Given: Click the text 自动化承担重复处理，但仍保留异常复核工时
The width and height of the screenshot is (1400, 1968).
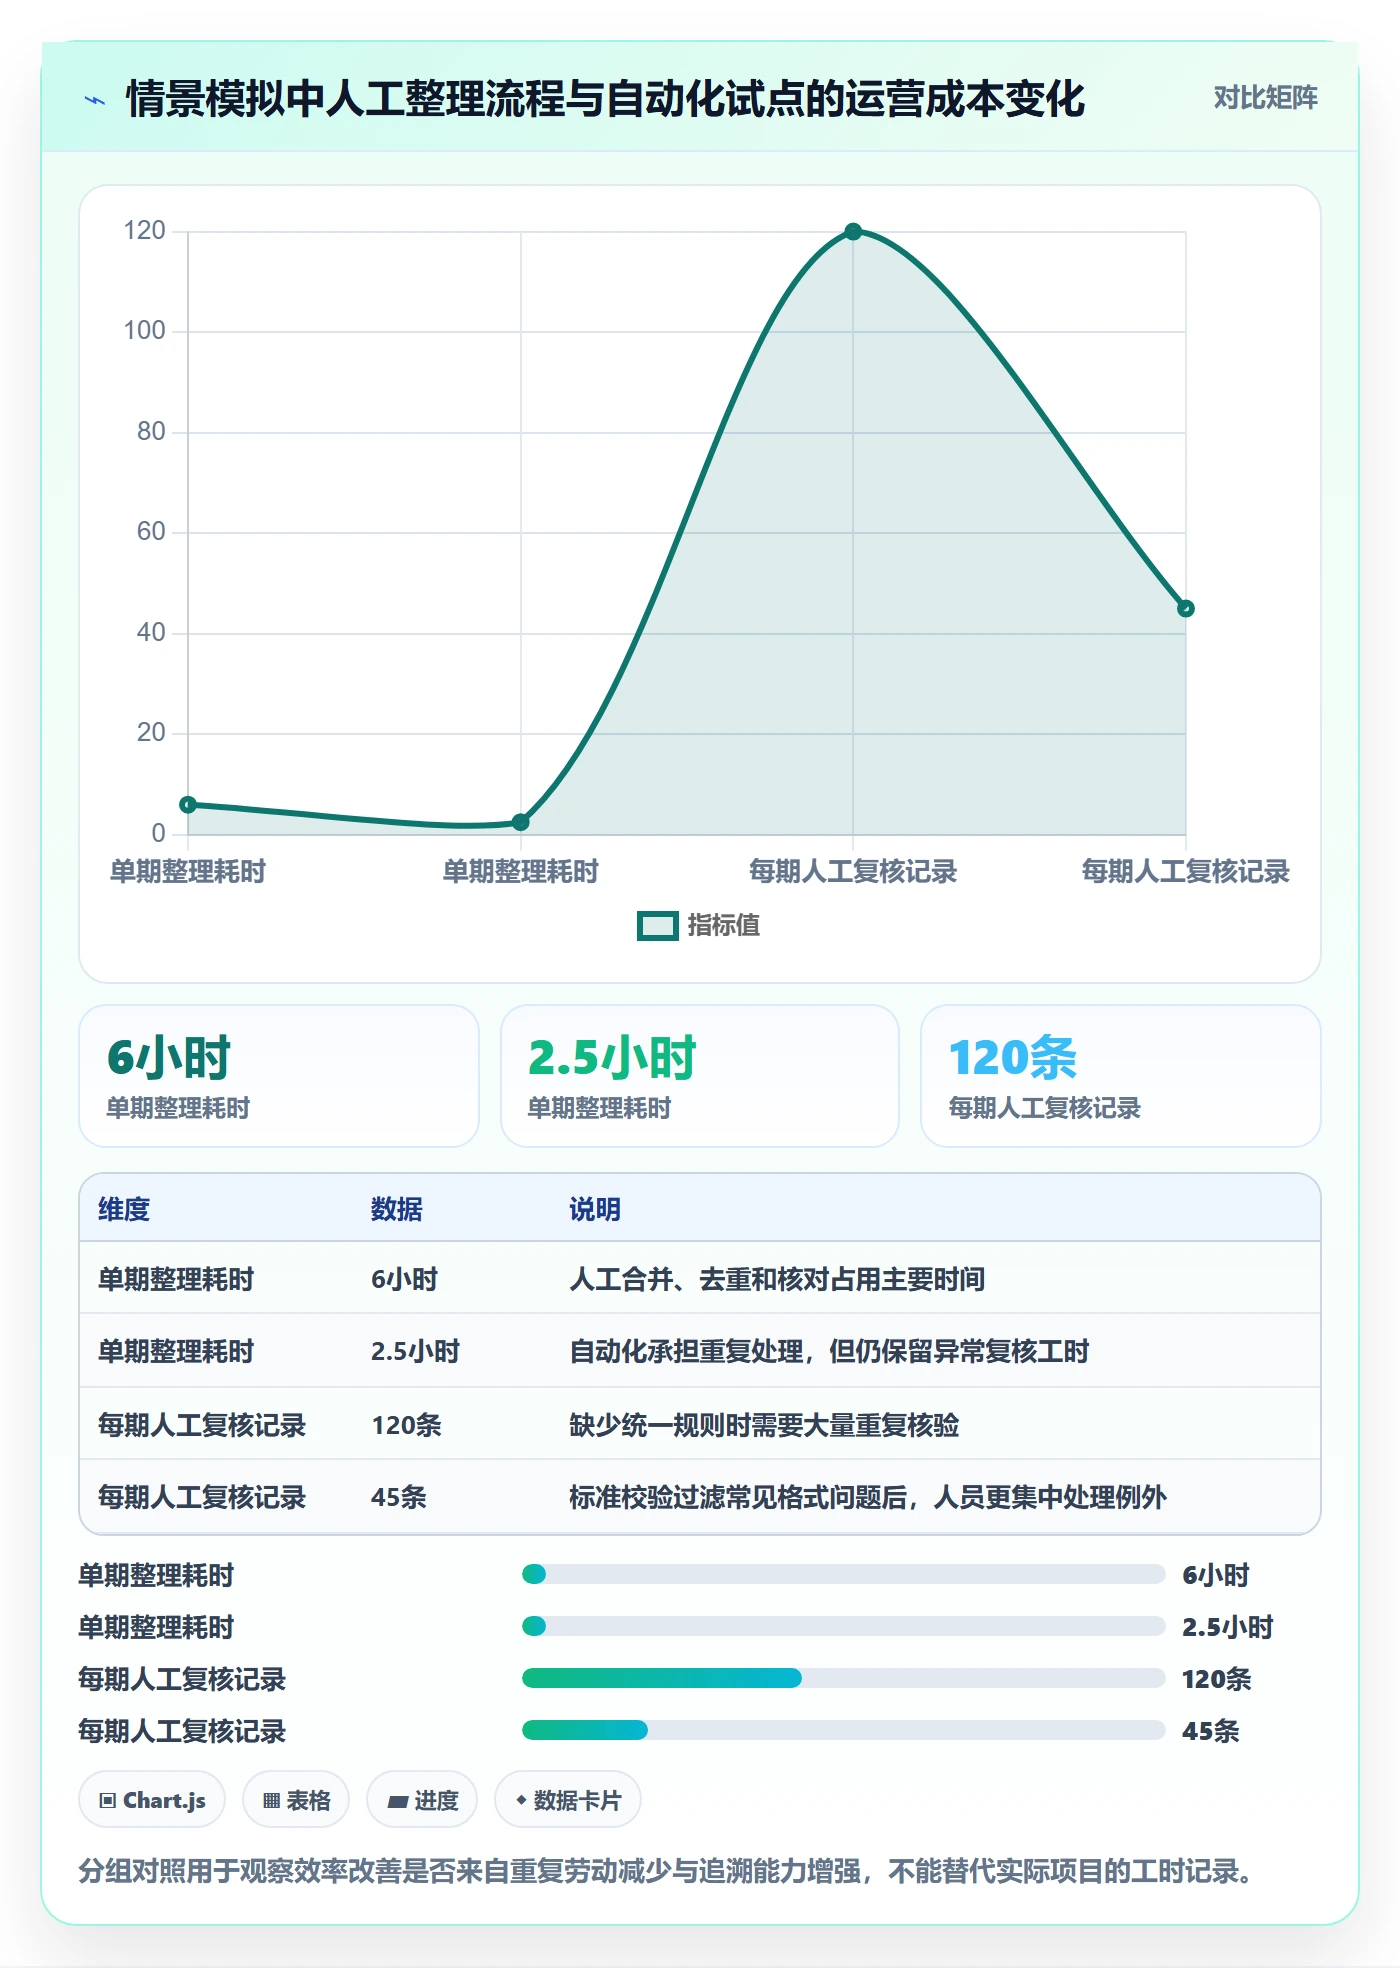Looking at the screenshot, I should tap(829, 1351).
